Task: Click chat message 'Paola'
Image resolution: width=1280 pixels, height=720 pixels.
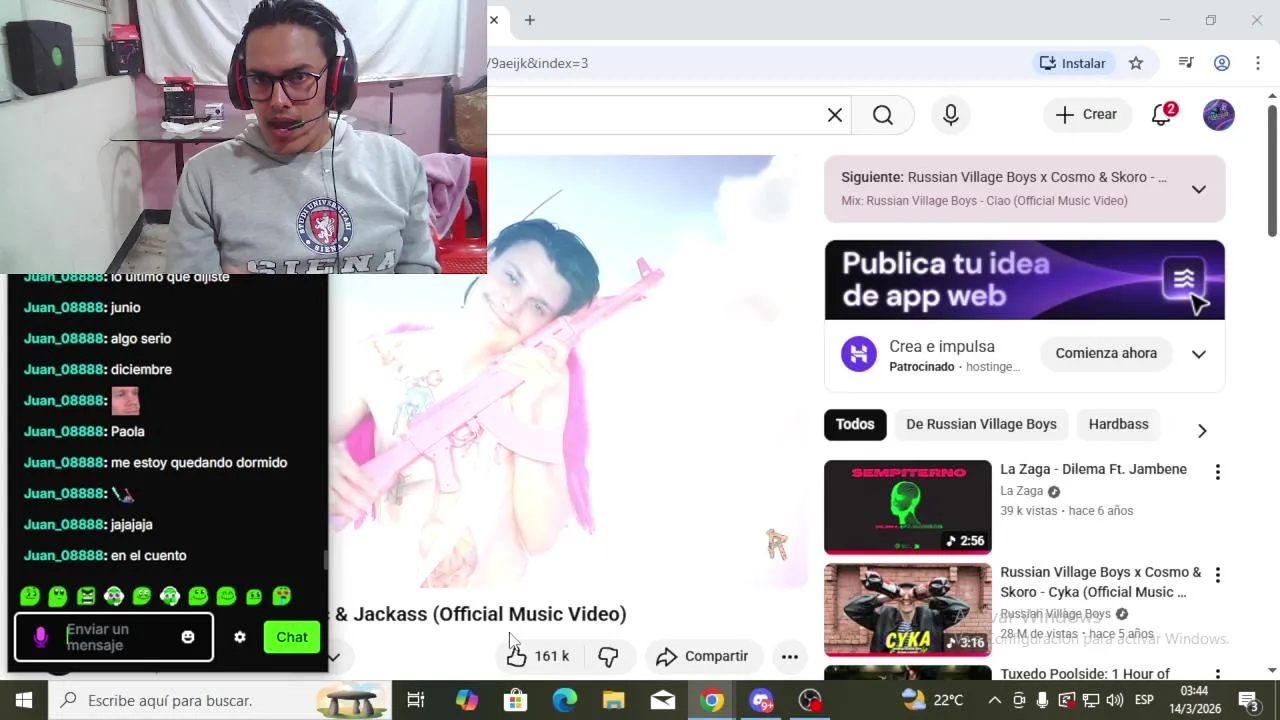Action: [128, 431]
